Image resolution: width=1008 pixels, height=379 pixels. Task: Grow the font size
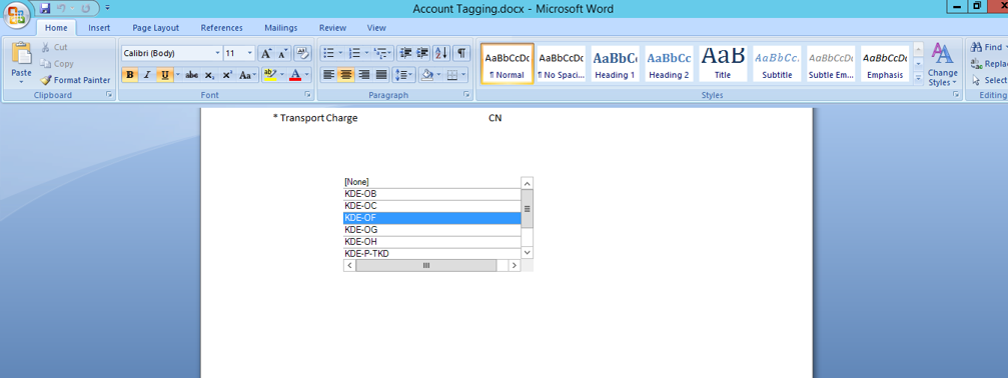pos(266,53)
